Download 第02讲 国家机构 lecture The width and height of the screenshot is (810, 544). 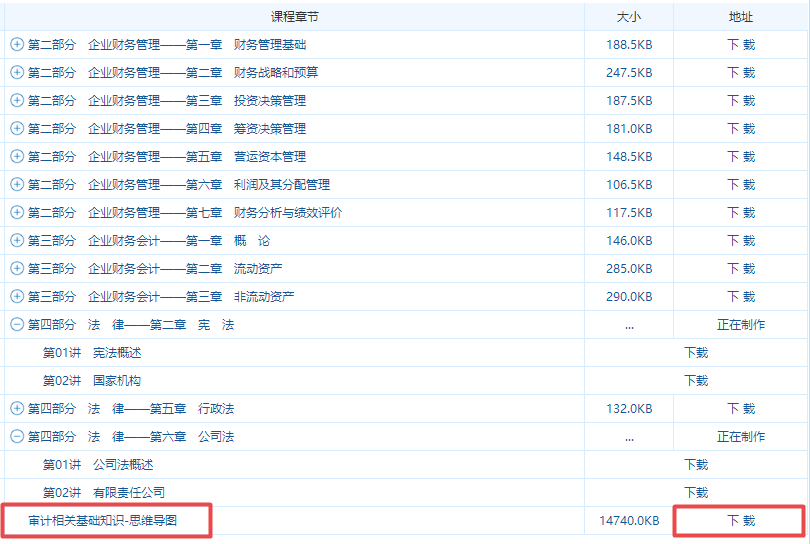point(696,381)
